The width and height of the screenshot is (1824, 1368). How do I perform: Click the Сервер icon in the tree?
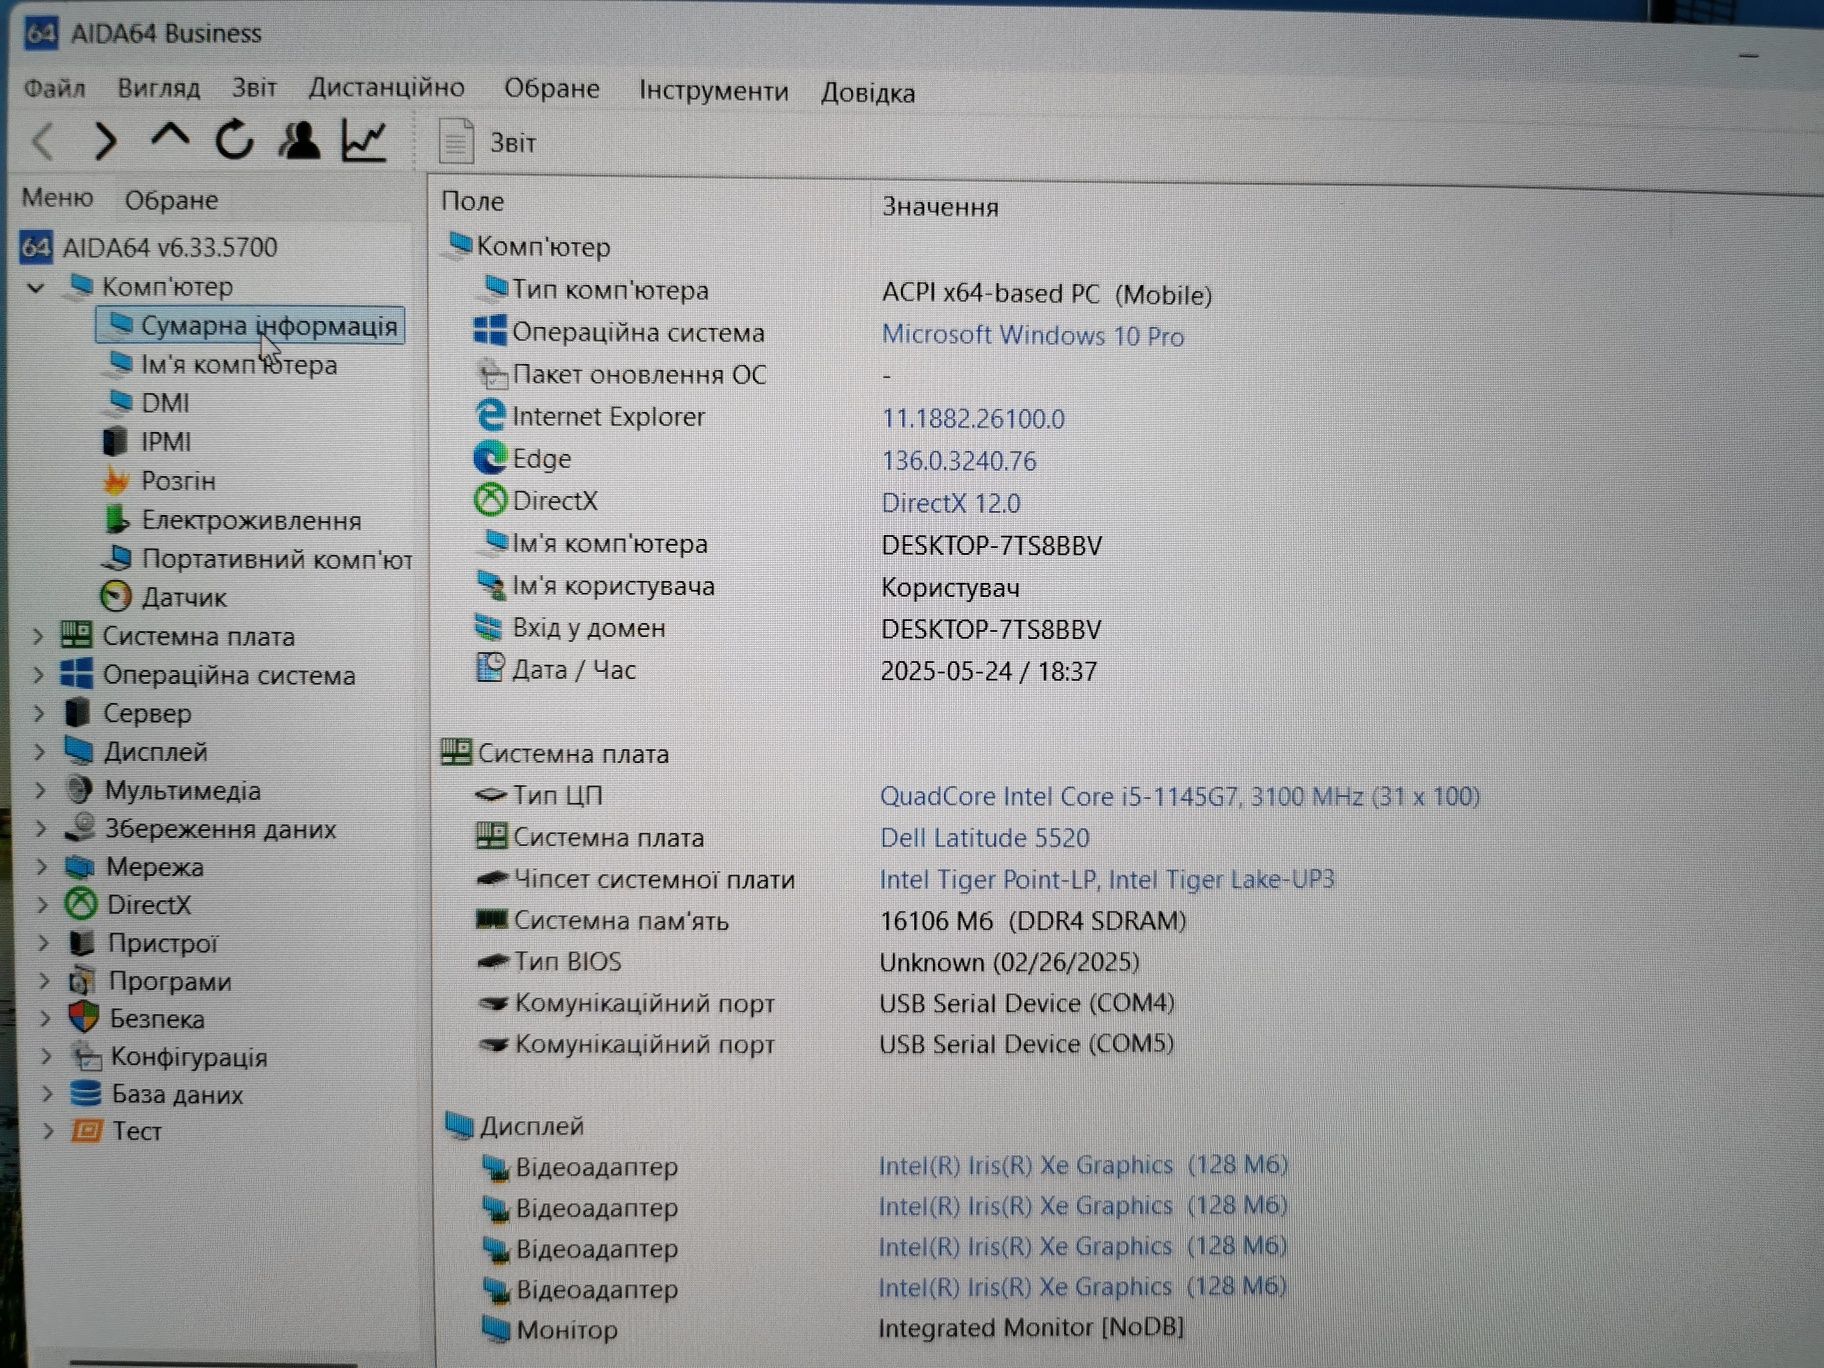tap(78, 713)
